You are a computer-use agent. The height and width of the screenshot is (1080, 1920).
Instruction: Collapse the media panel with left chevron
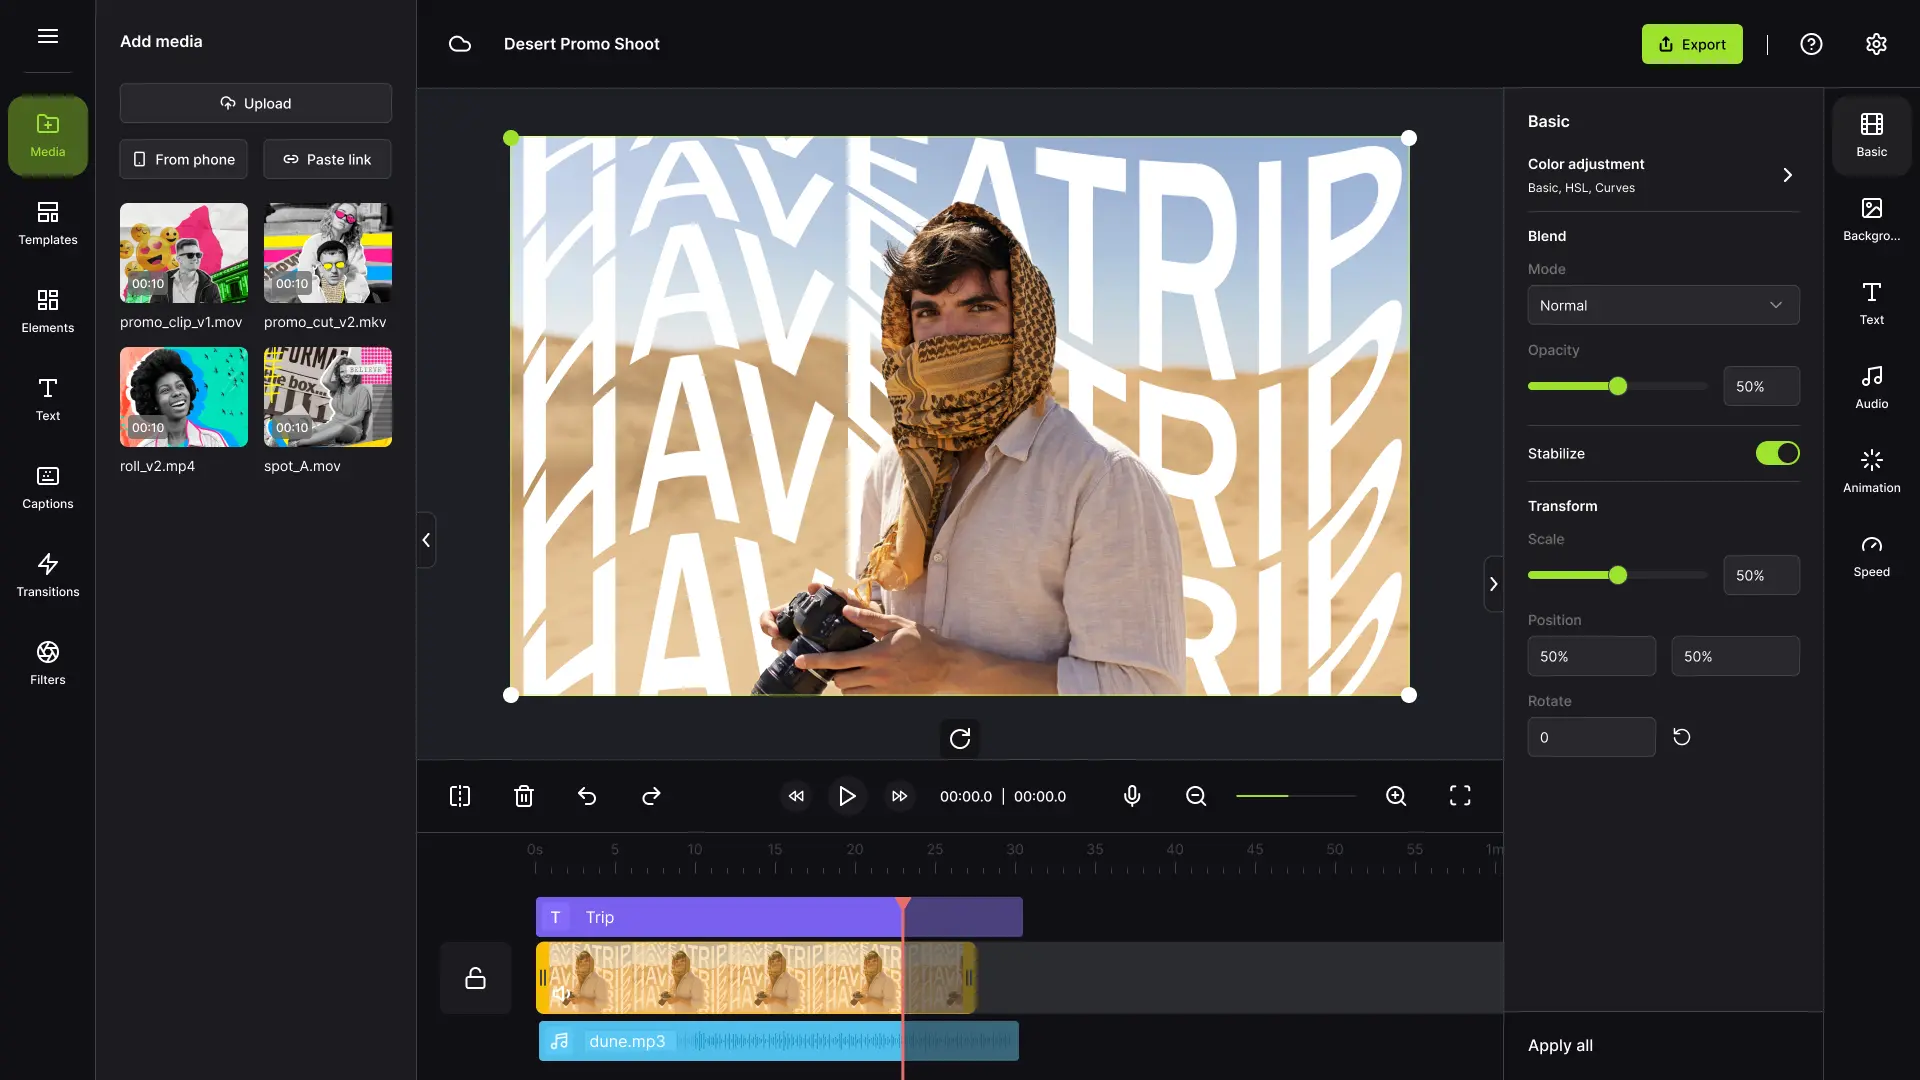pos(426,540)
